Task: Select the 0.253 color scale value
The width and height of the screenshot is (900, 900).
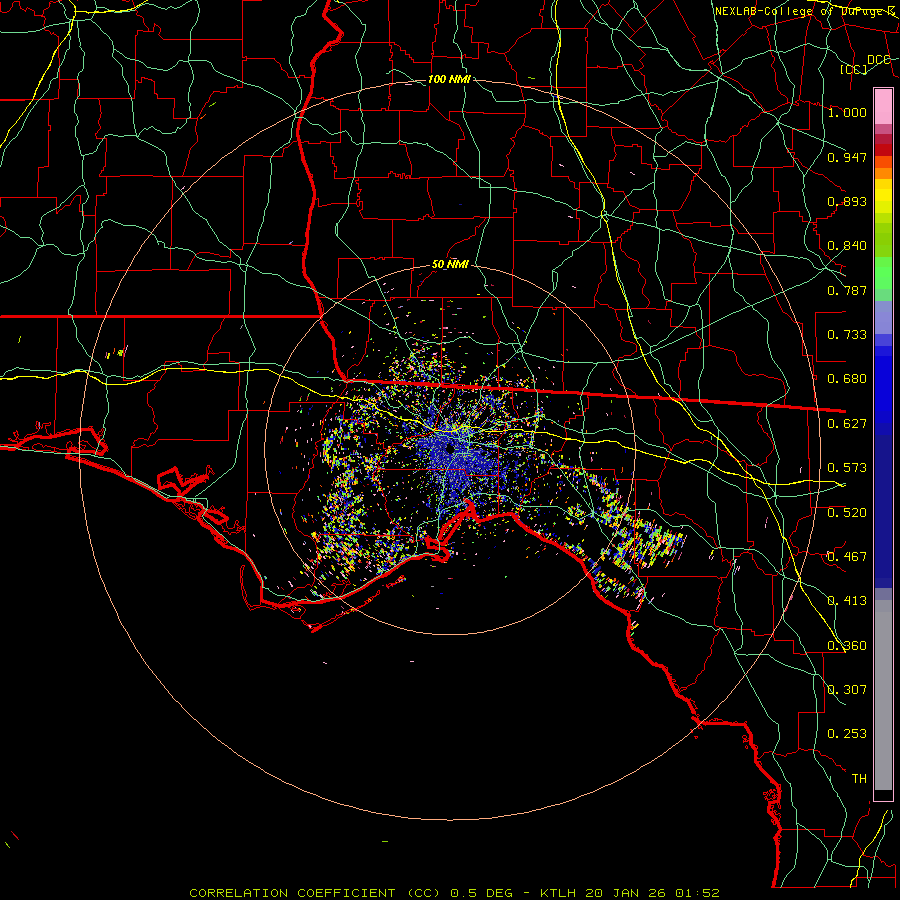Action: pos(847,734)
